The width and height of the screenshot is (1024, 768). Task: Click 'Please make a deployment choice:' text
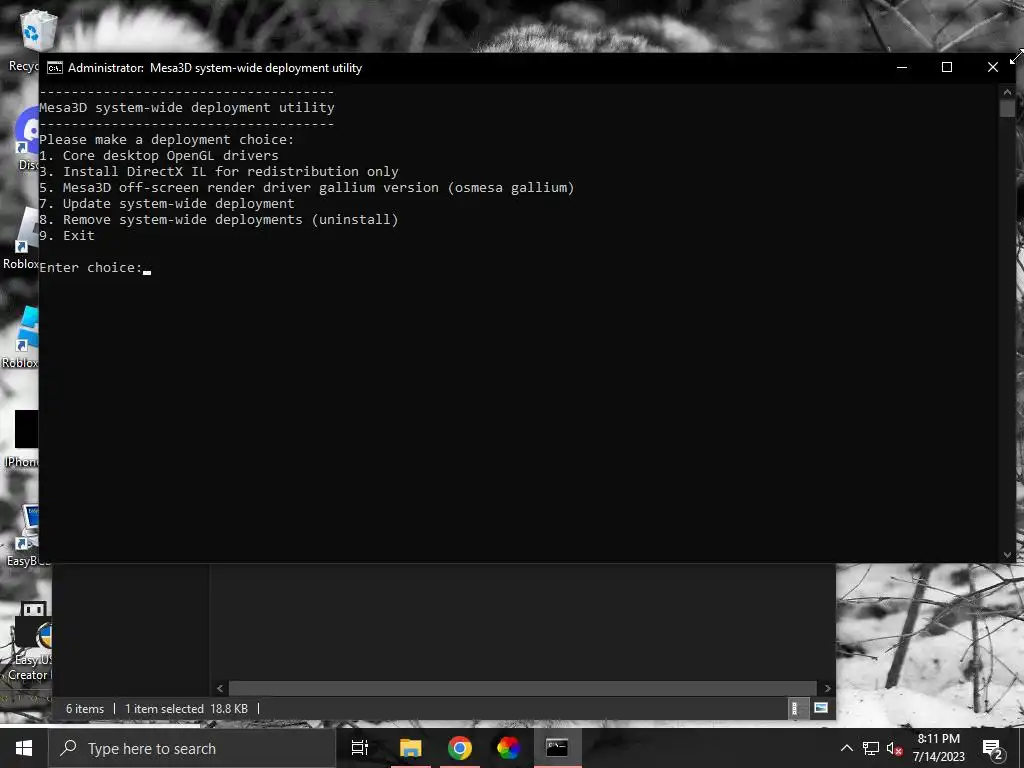click(x=167, y=140)
